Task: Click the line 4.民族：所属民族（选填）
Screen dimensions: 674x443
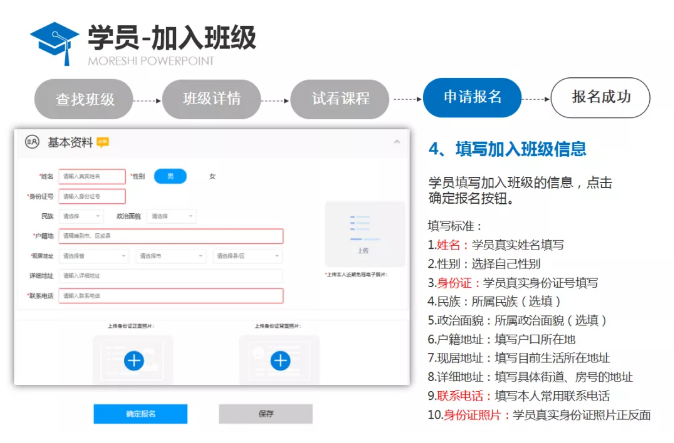Action: coord(494,302)
